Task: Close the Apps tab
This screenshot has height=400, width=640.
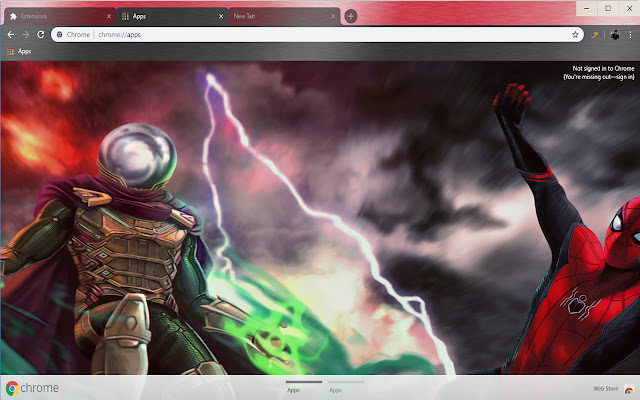Action: point(221,16)
